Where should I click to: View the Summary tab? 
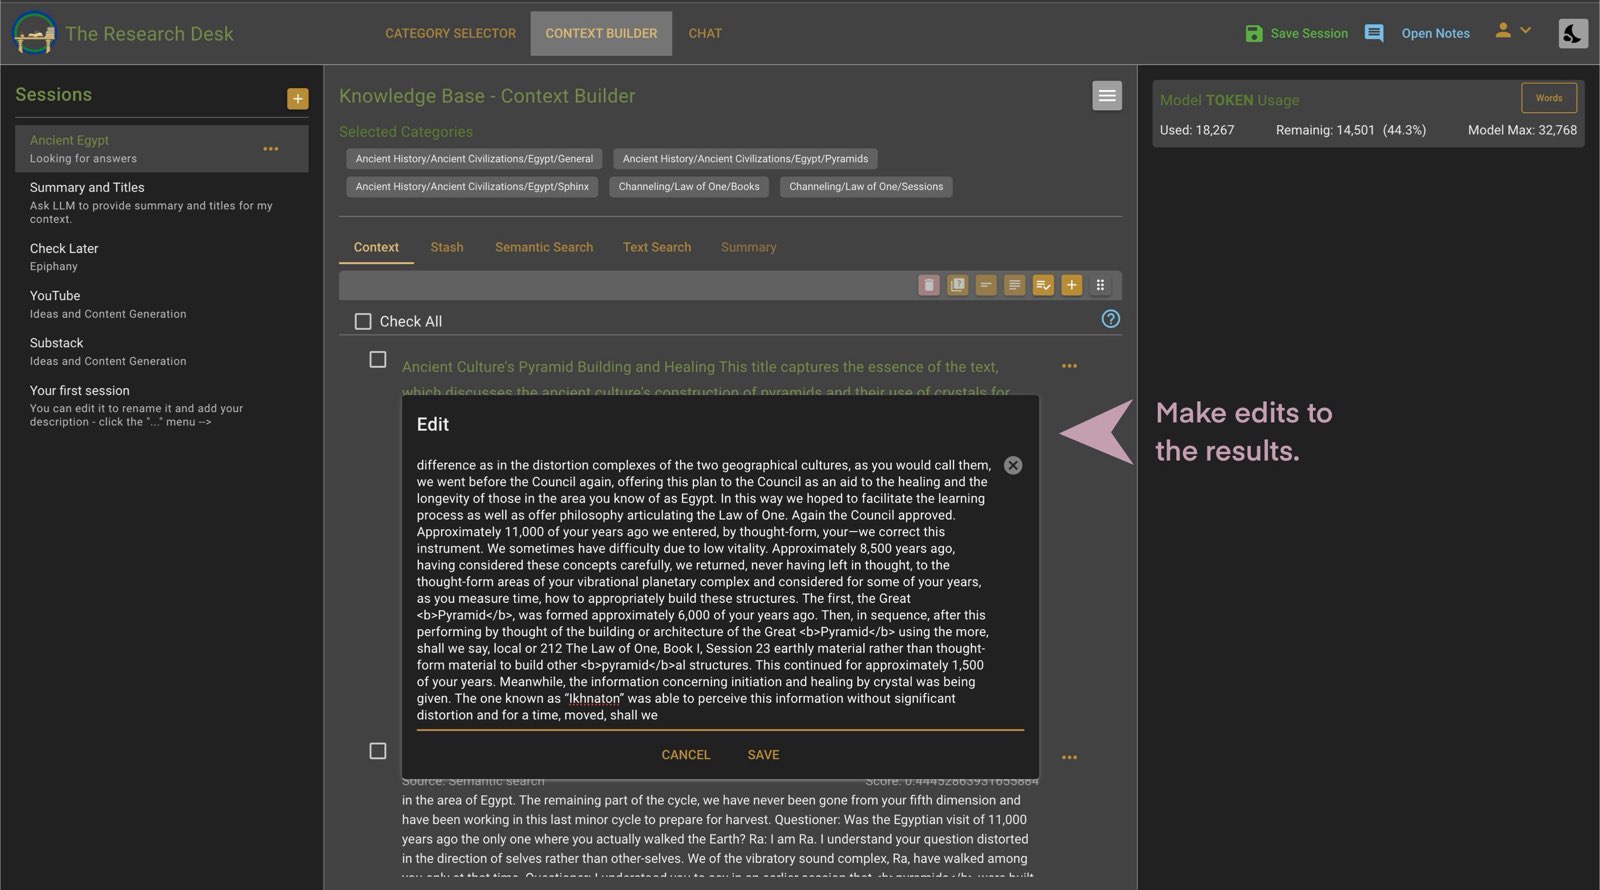748,247
